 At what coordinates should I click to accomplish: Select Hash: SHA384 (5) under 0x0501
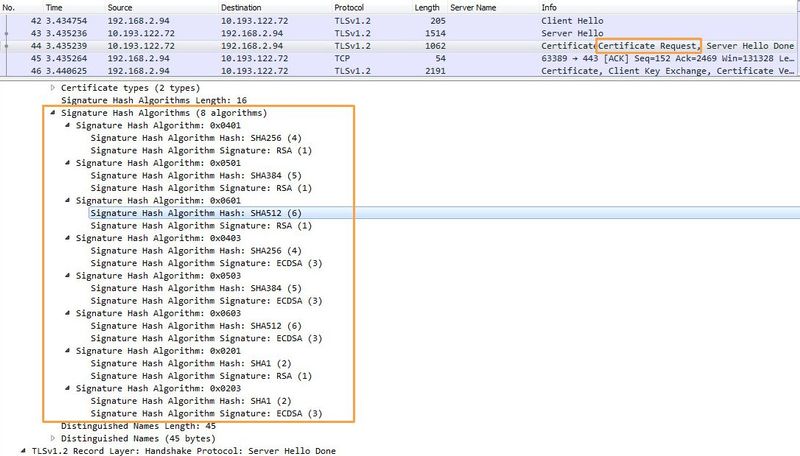[196, 175]
